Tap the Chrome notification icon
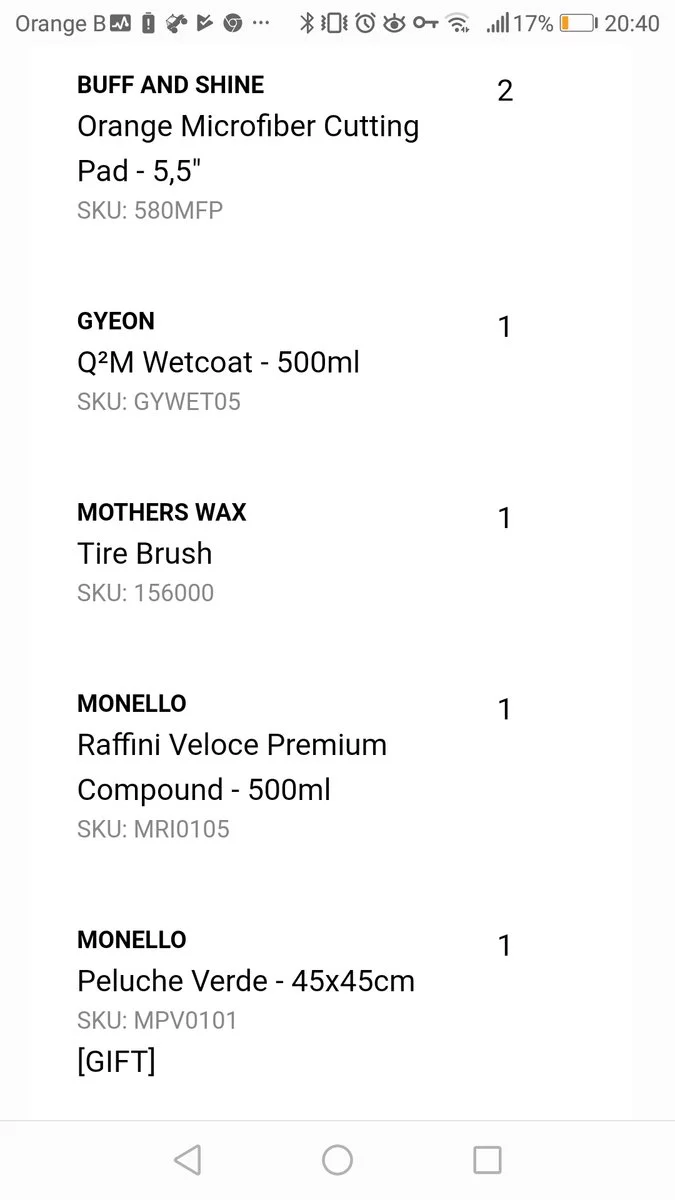675x1200 pixels. pos(233,23)
